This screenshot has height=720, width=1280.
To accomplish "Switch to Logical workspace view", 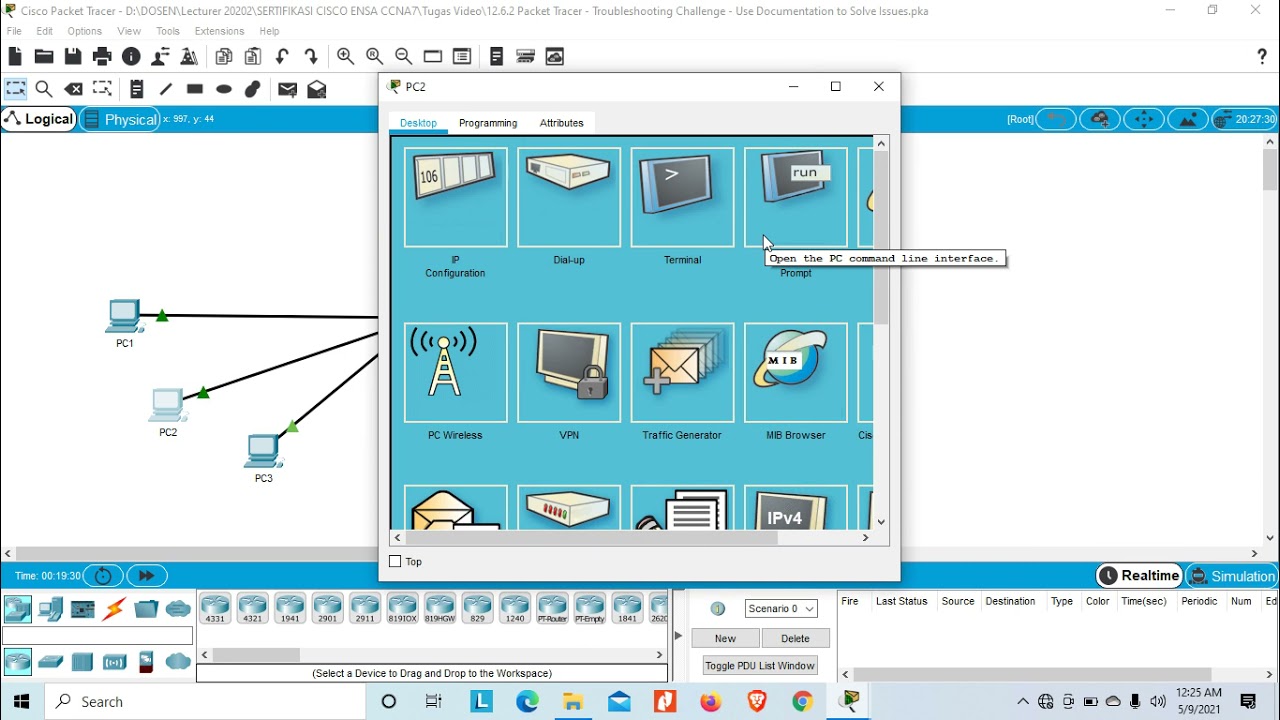I will (x=39, y=119).
